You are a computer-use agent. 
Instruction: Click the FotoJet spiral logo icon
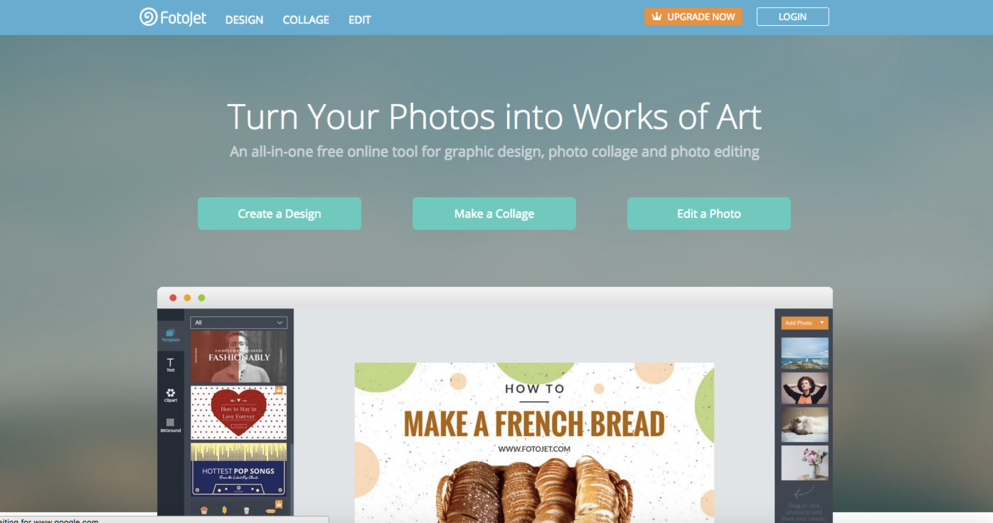pyautogui.click(x=148, y=16)
